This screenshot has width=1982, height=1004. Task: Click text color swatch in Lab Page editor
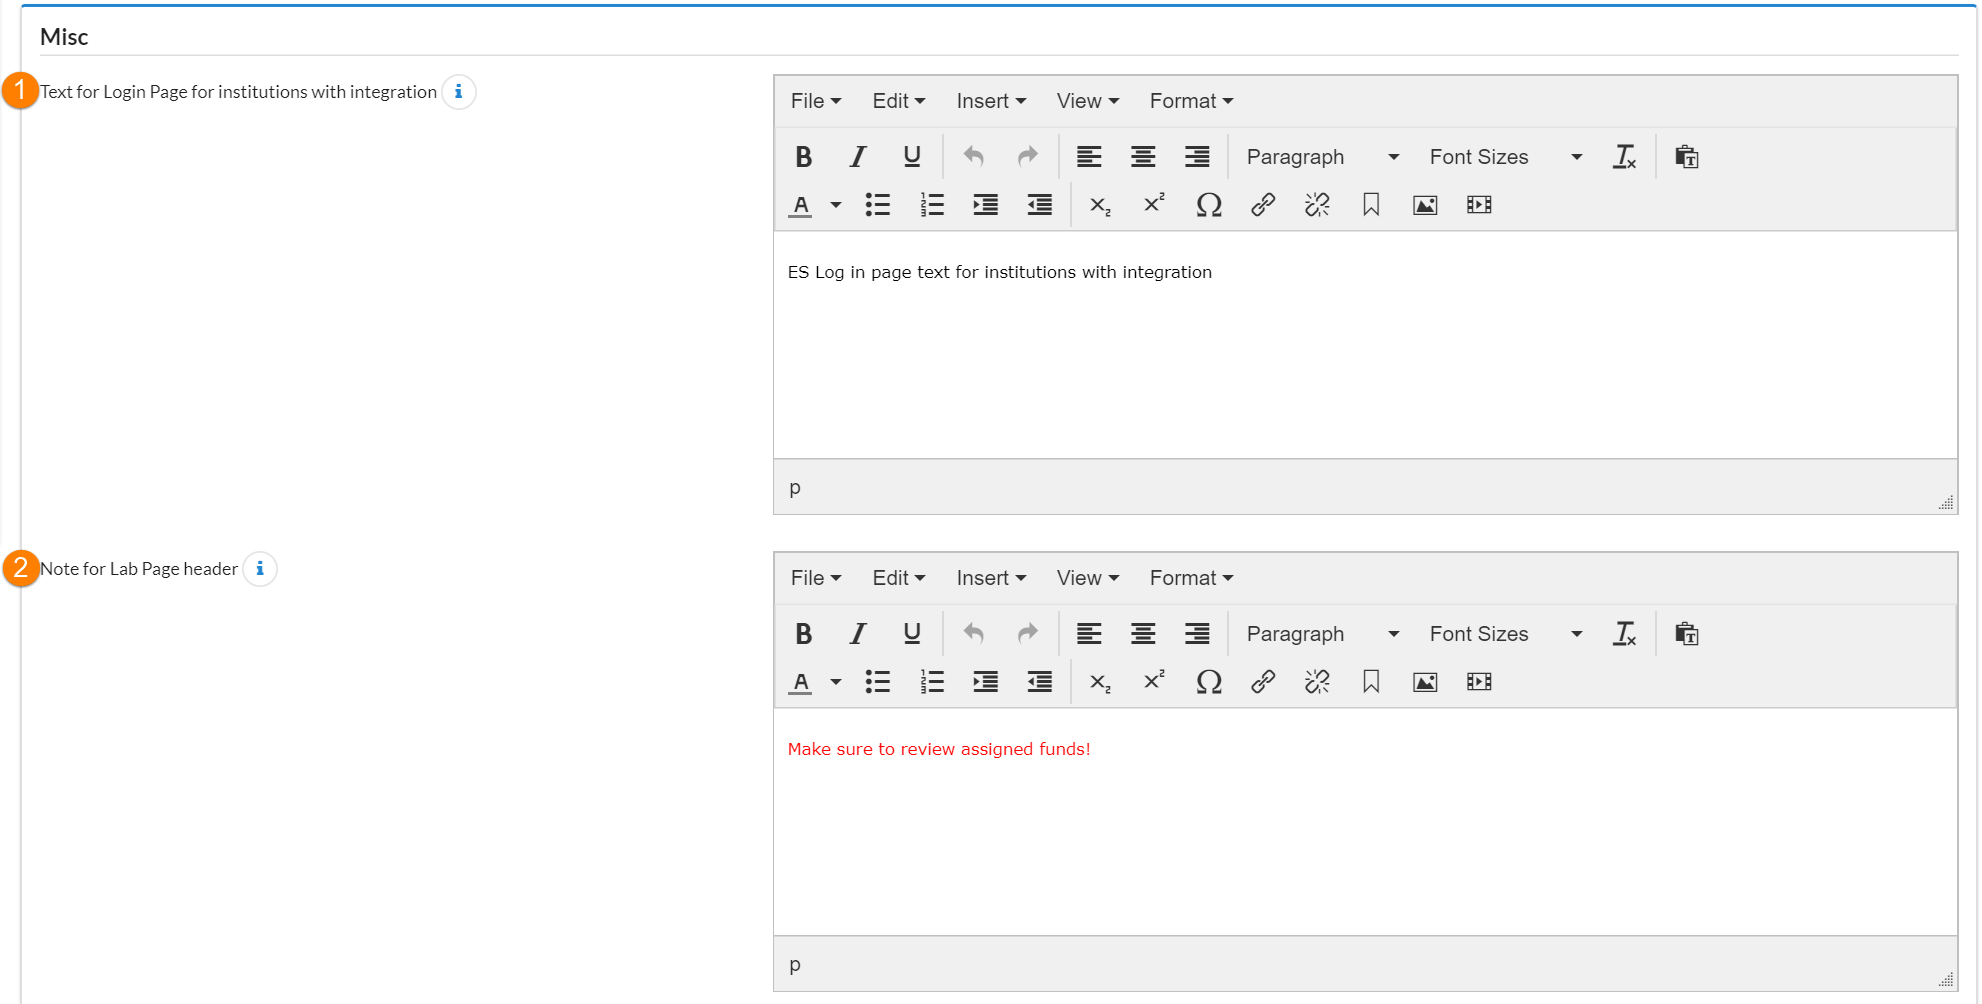(x=800, y=682)
